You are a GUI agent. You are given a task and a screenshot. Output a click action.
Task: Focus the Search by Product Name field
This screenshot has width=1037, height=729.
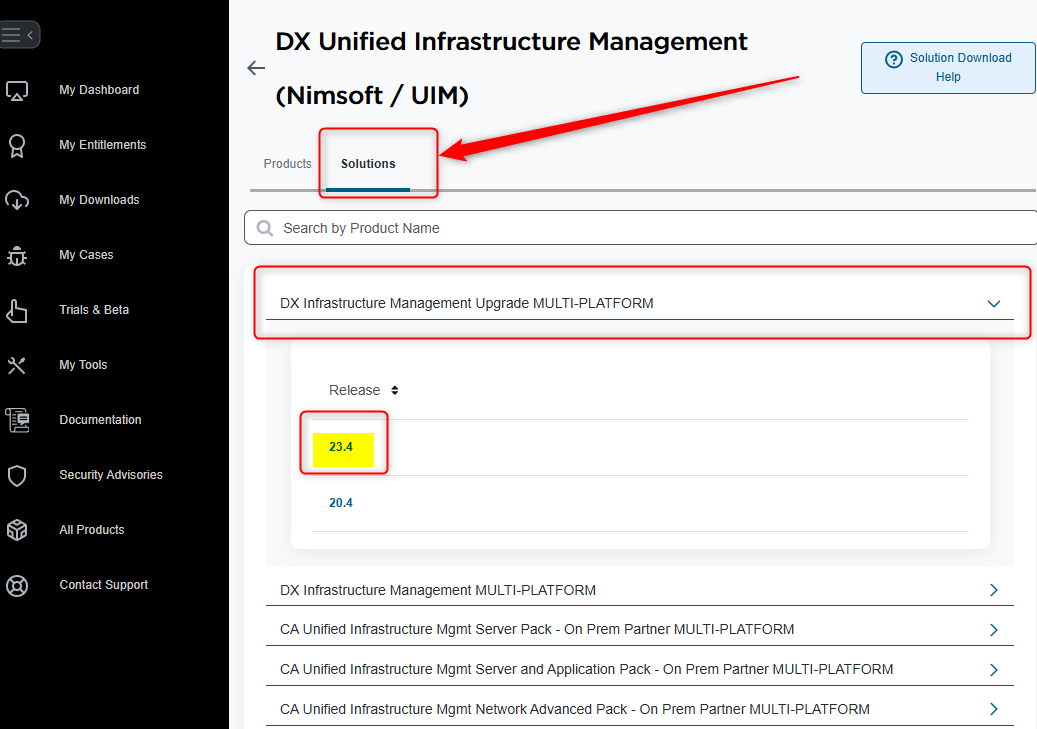pyautogui.click(x=640, y=228)
